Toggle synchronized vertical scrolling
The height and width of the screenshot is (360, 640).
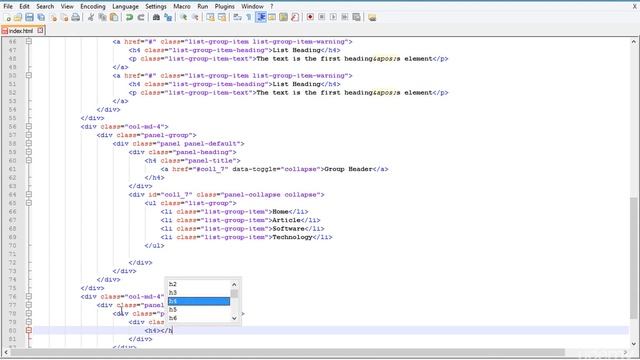pyautogui.click(x=210, y=18)
